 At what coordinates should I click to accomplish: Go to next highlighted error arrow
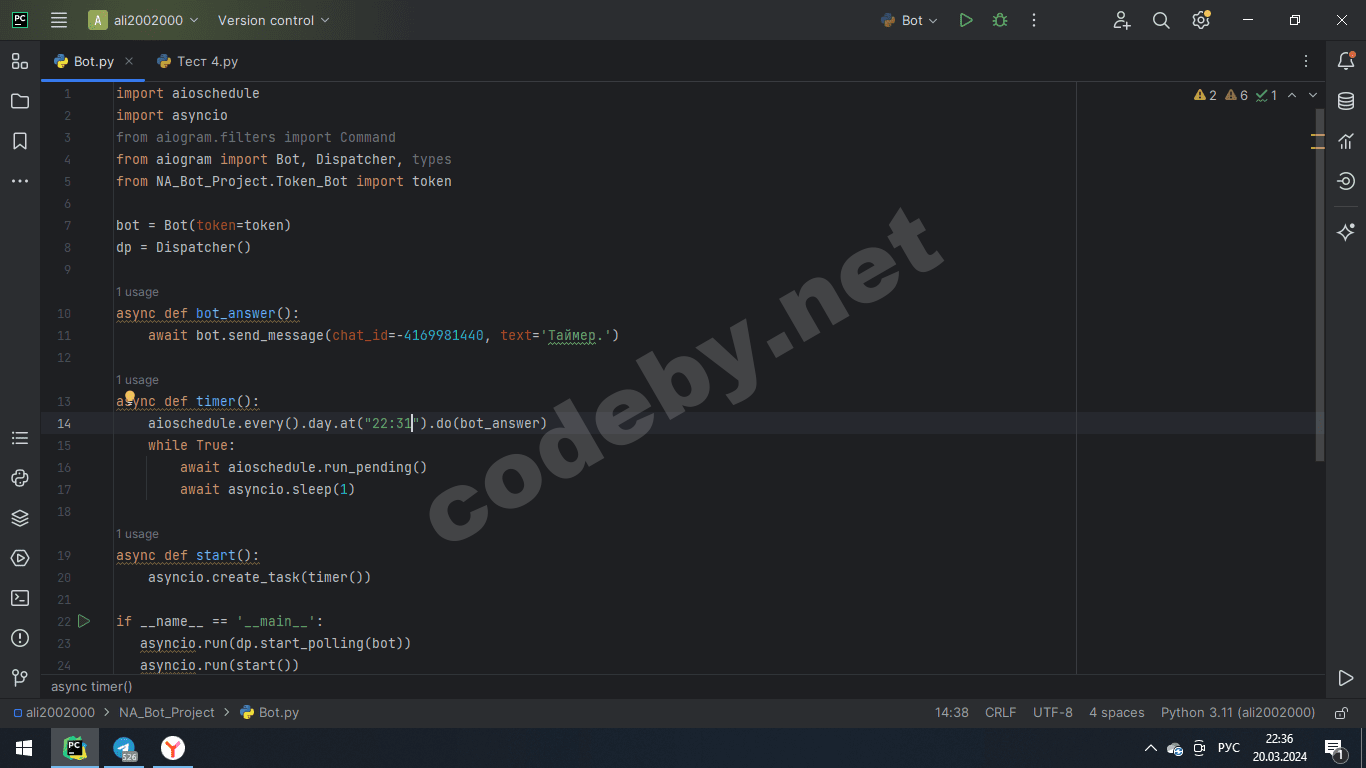[x=1313, y=96]
